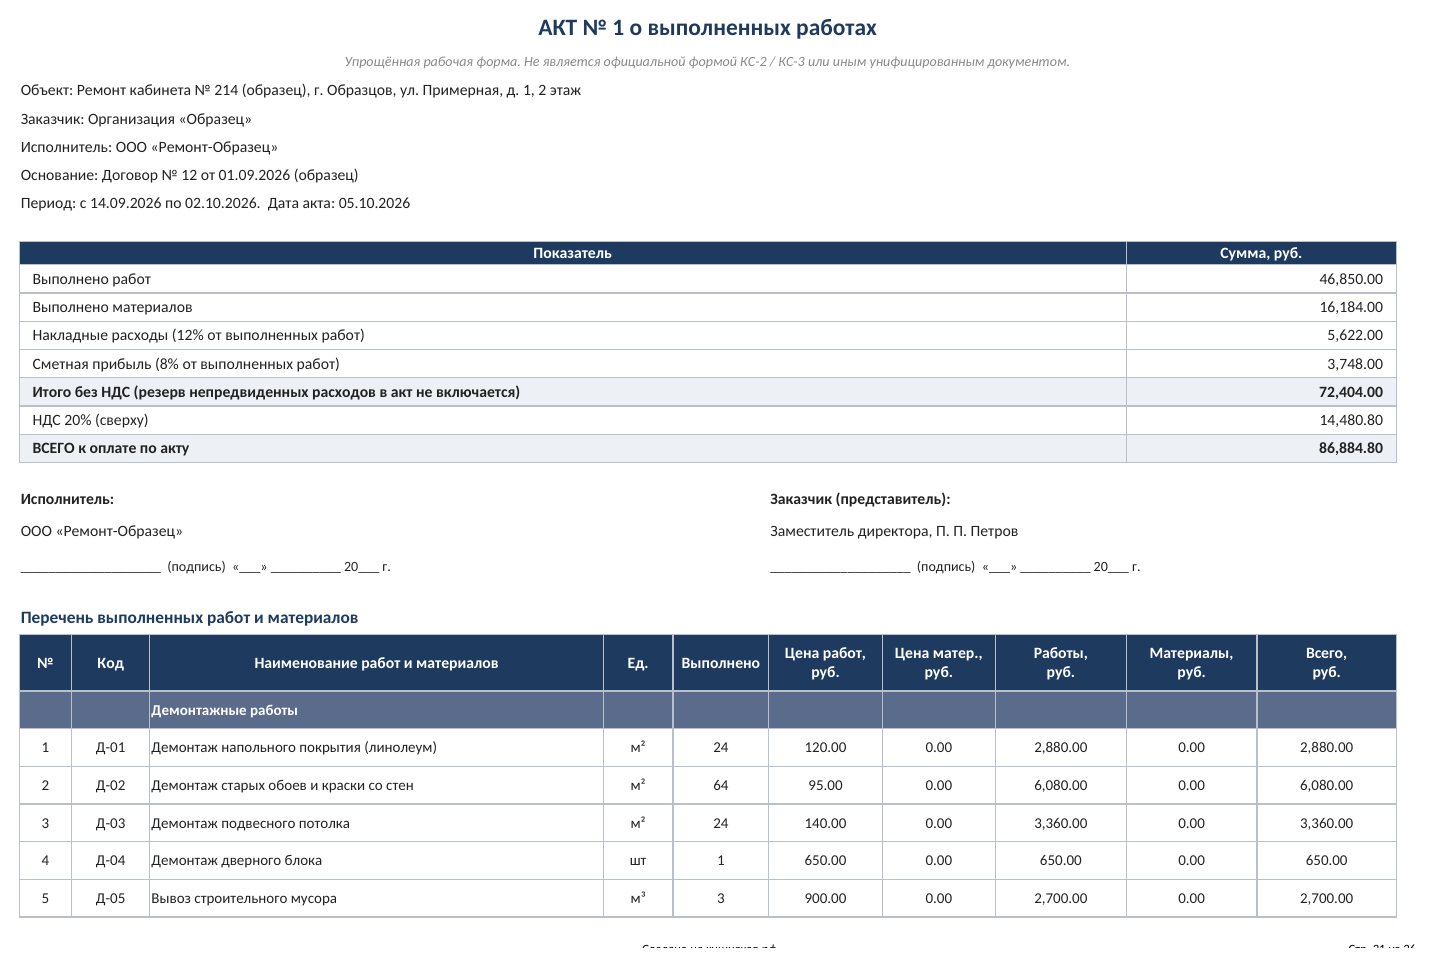Select the 'Объект: Ремонт кабинета № 214' line
This screenshot has width=1433, height=966.
click(301, 90)
